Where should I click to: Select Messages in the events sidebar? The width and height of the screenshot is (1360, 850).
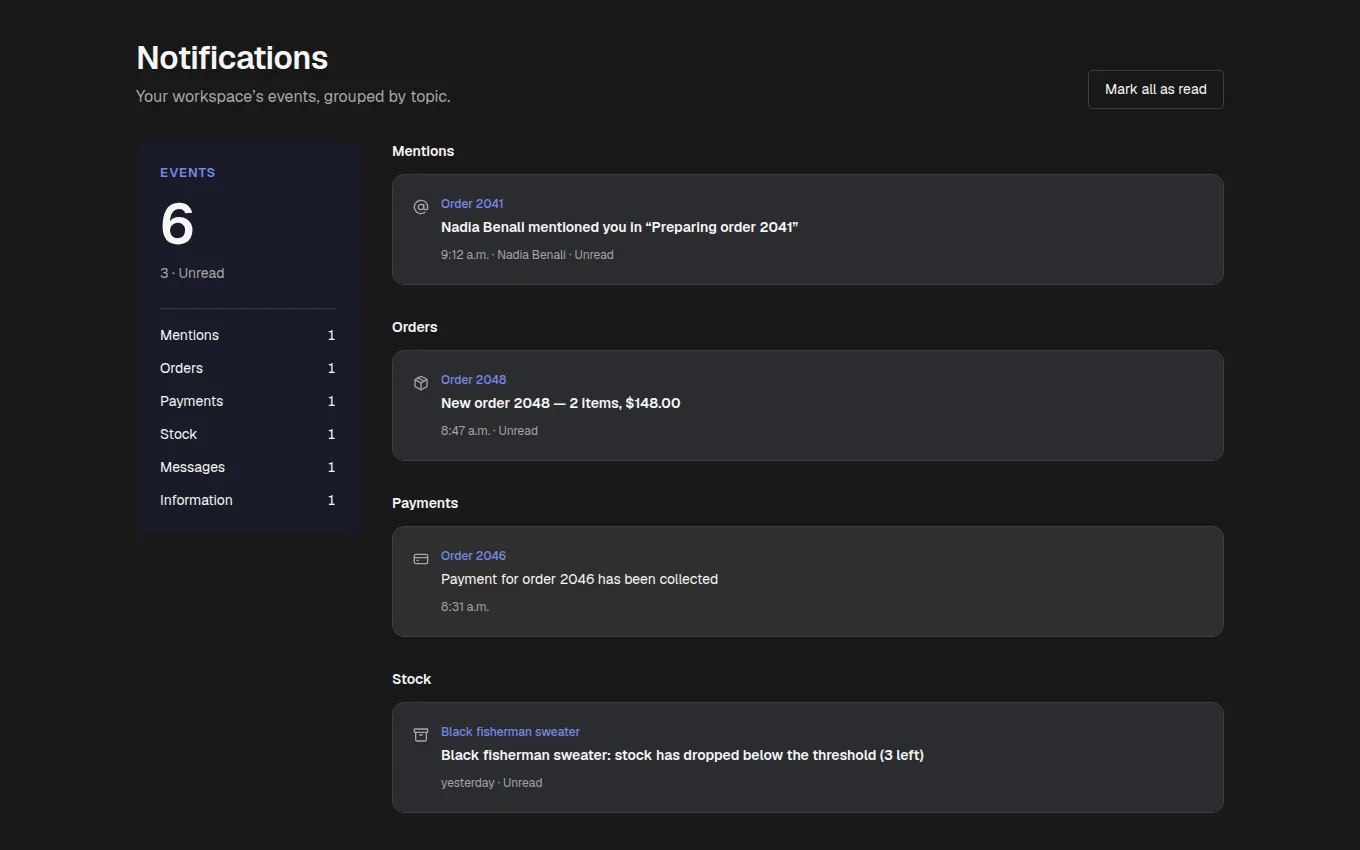point(247,467)
